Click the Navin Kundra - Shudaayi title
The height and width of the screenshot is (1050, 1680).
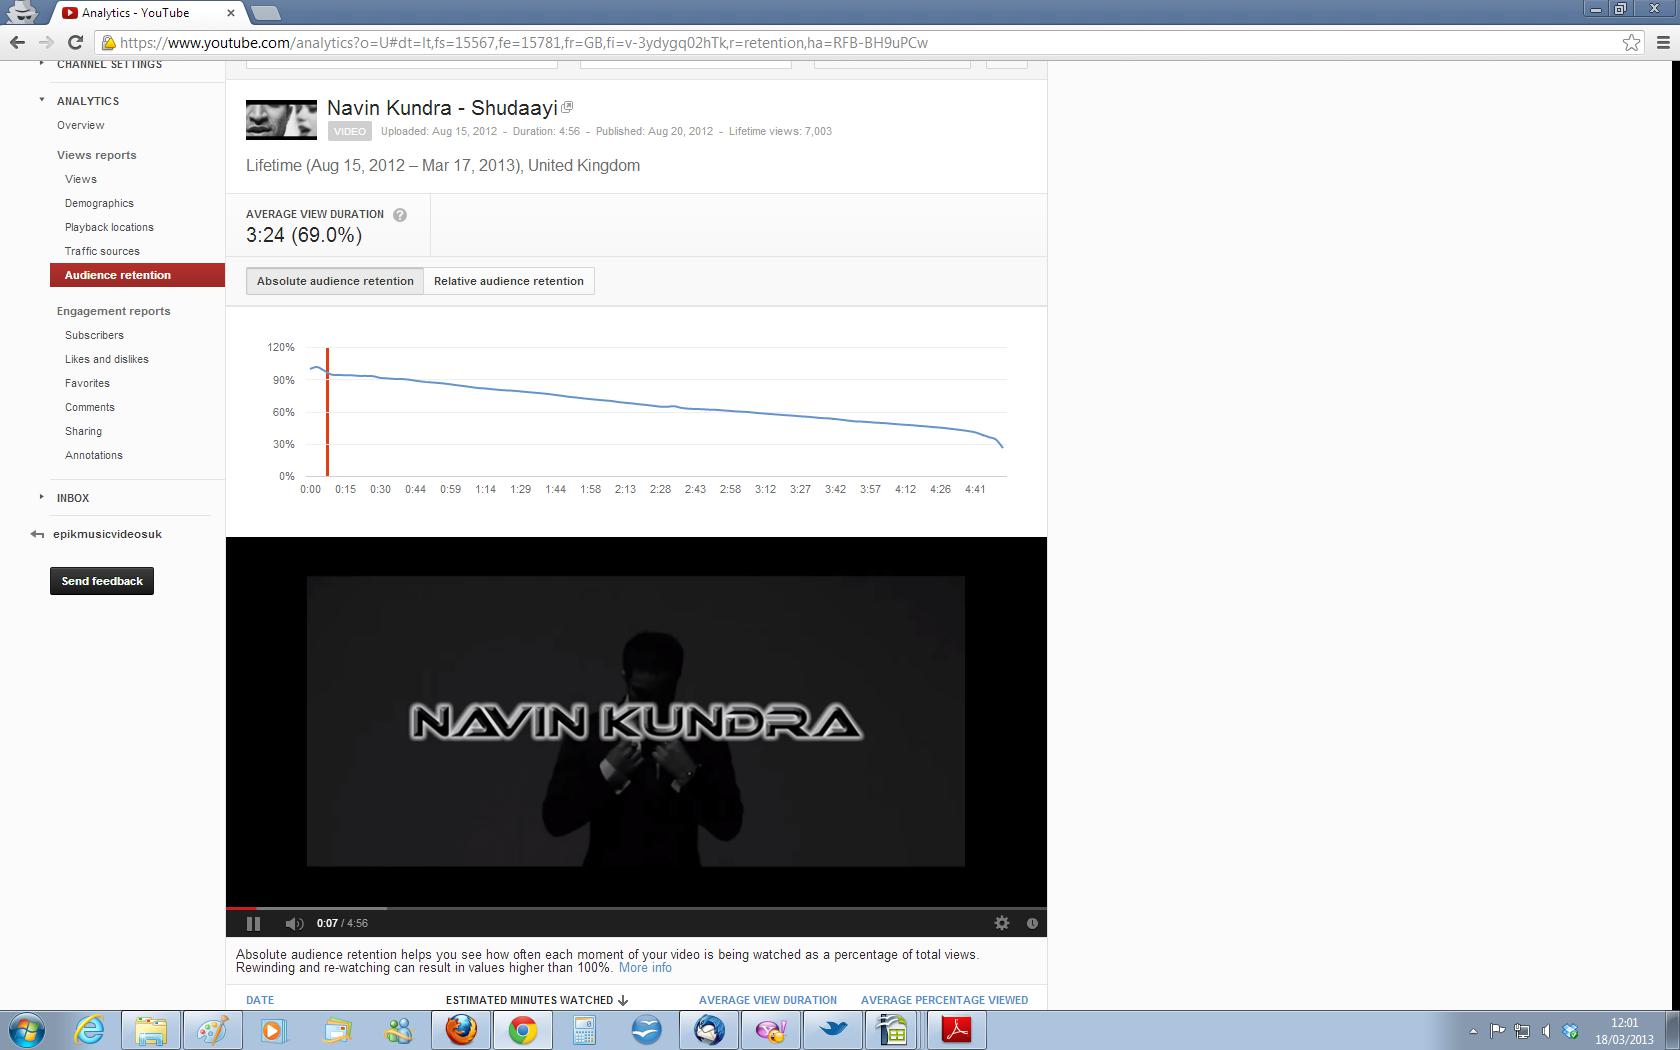coord(442,108)
